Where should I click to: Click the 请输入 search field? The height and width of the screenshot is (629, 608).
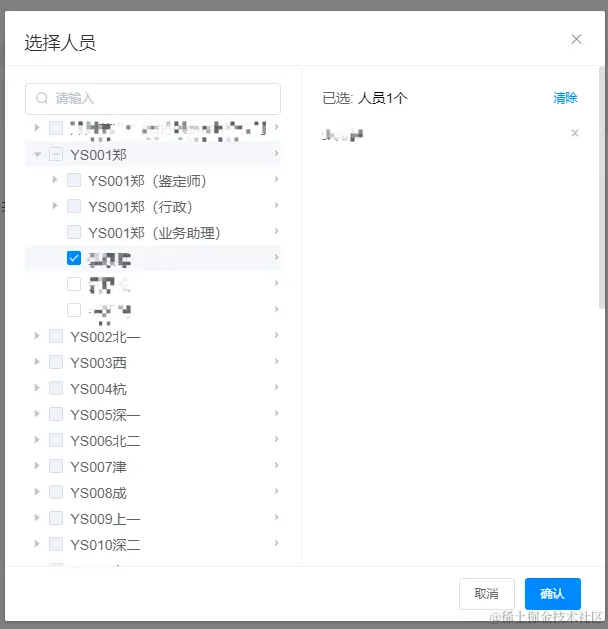tap(153, 99)
